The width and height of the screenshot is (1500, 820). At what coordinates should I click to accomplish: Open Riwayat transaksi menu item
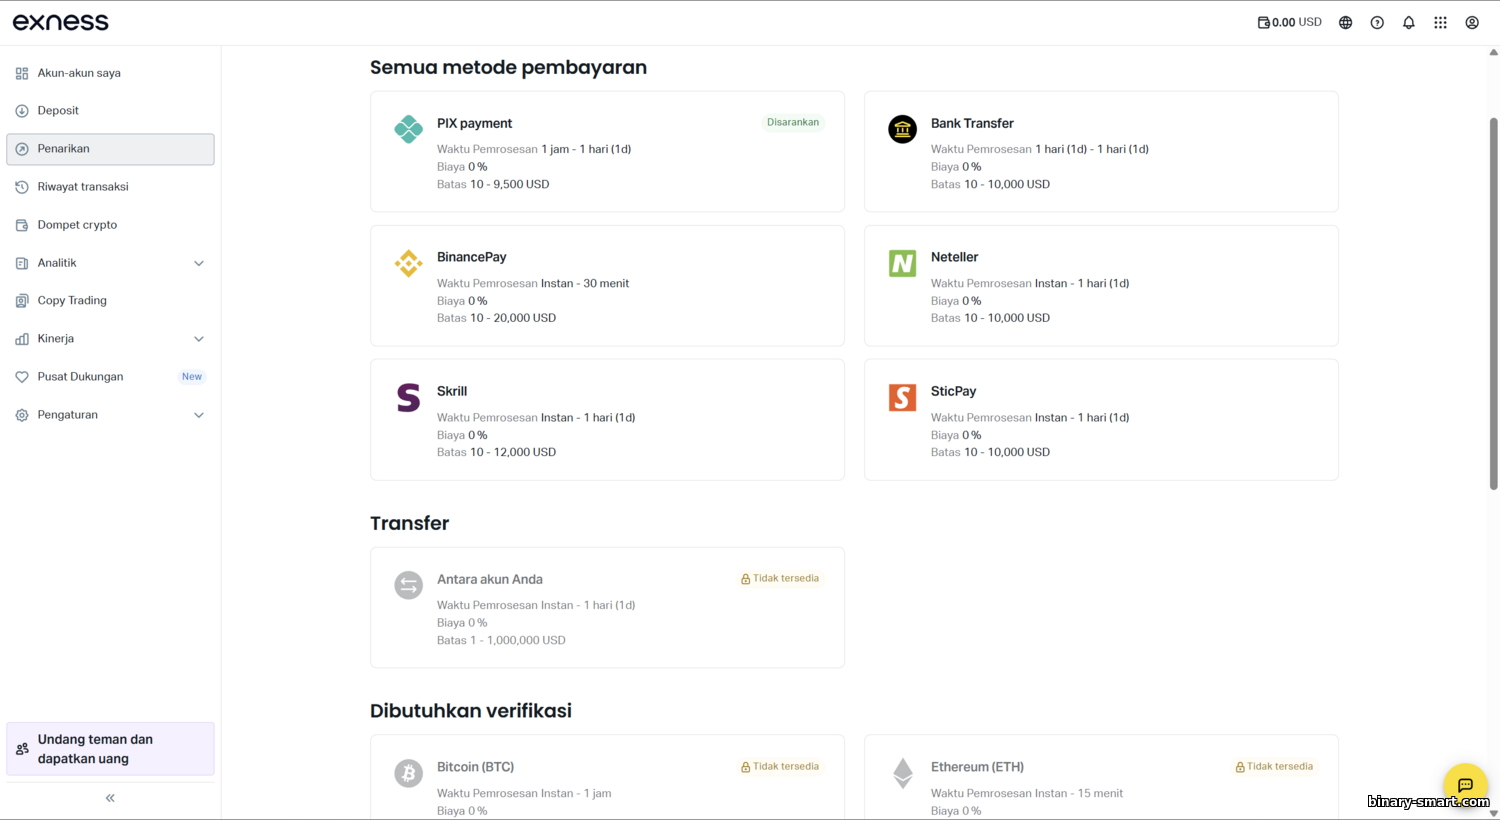click(83, 187)
